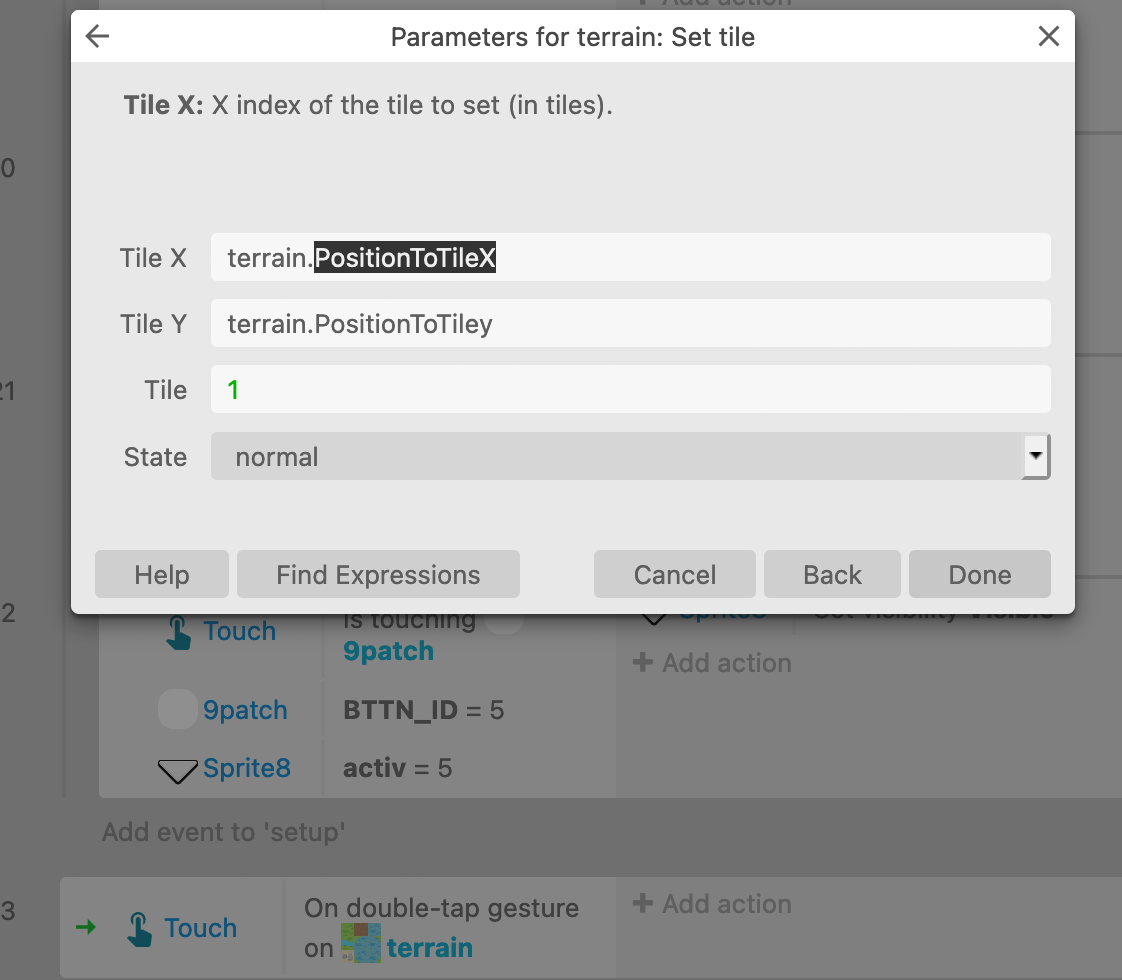Click the Sprite8 triangle icon
The height and width of the screenshot is (980, 1122).
tap(177, 771)
